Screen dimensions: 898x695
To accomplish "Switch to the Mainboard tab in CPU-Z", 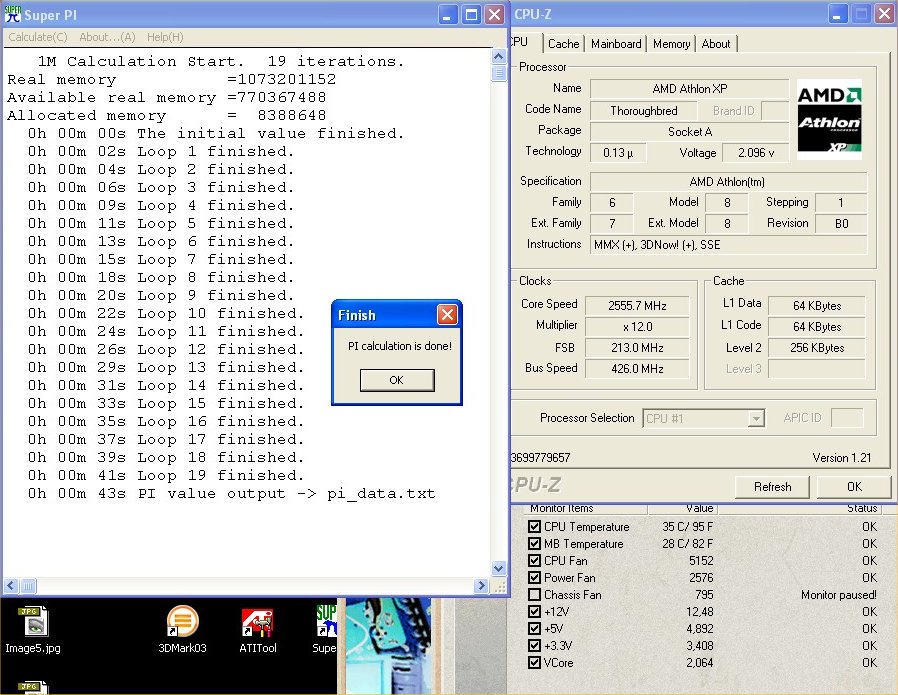I will pos(616,44).
